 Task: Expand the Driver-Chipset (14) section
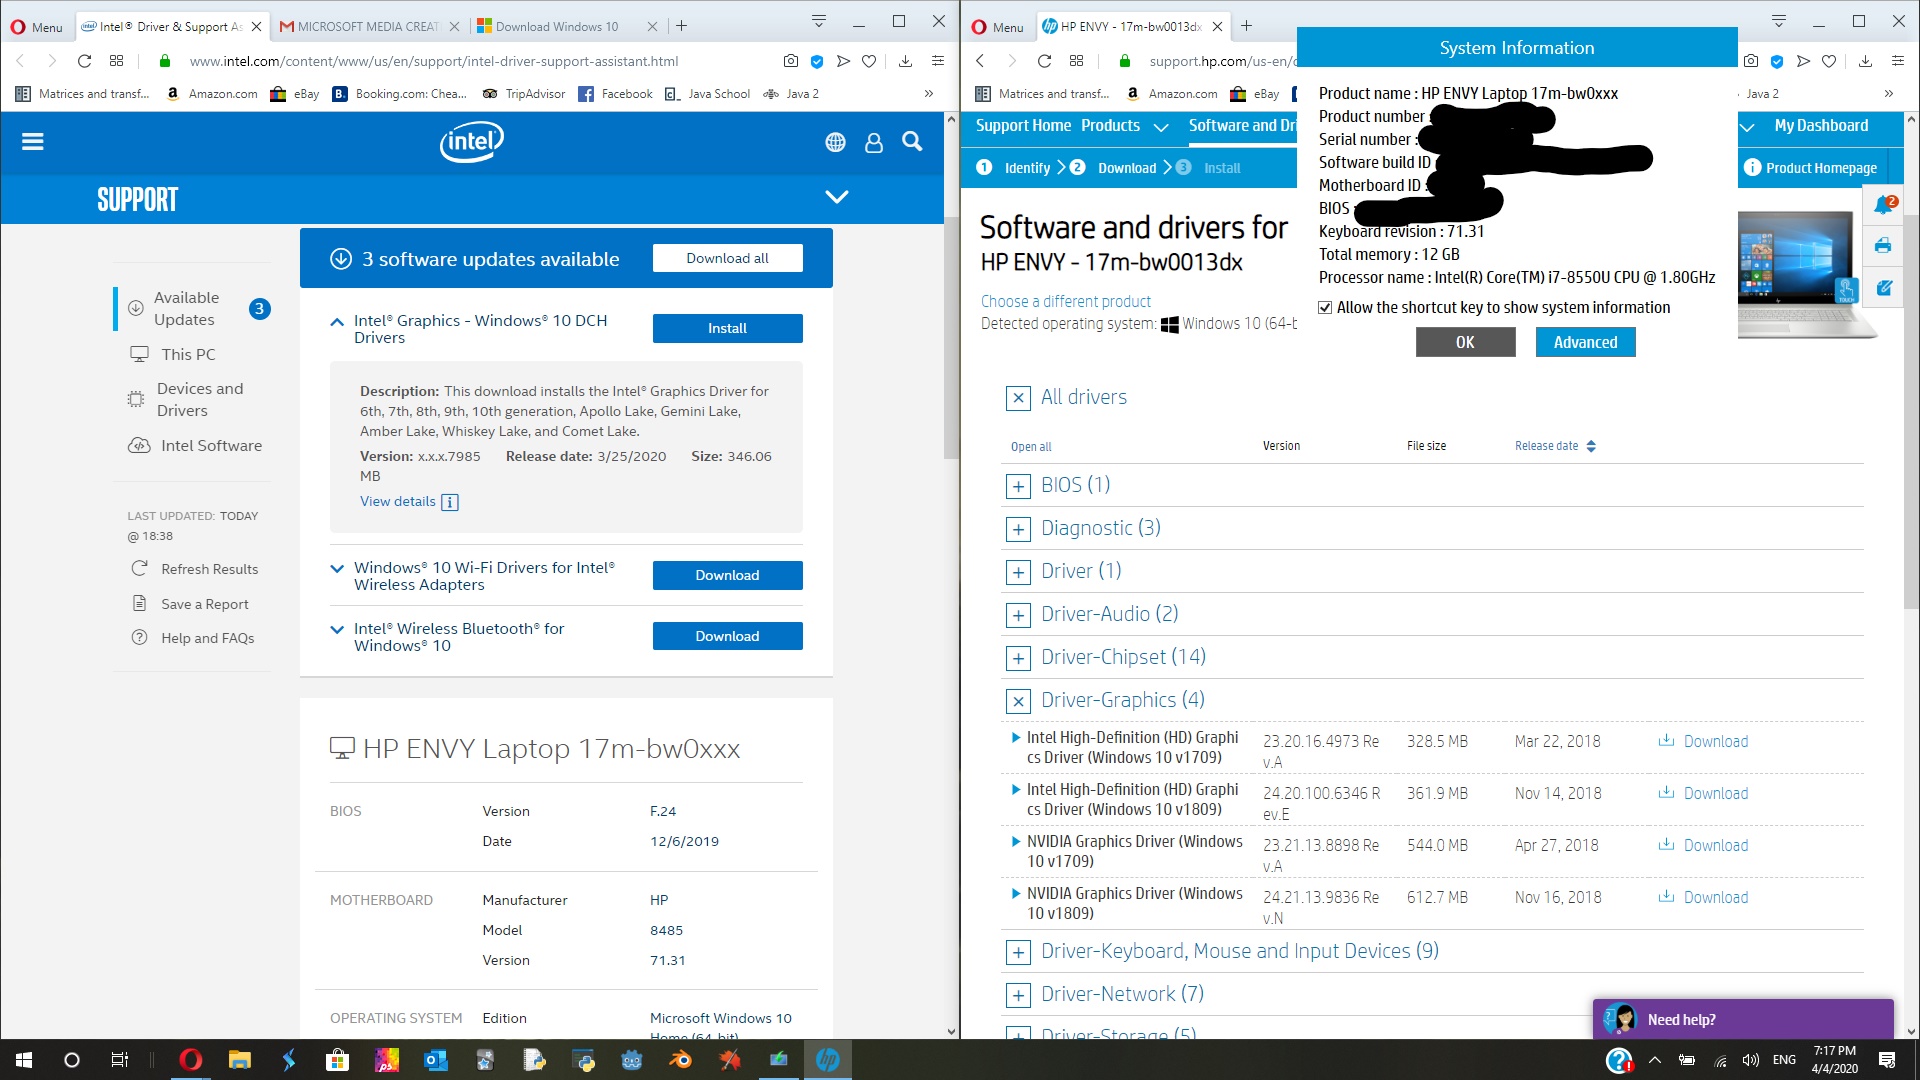tap(1019, 658)
